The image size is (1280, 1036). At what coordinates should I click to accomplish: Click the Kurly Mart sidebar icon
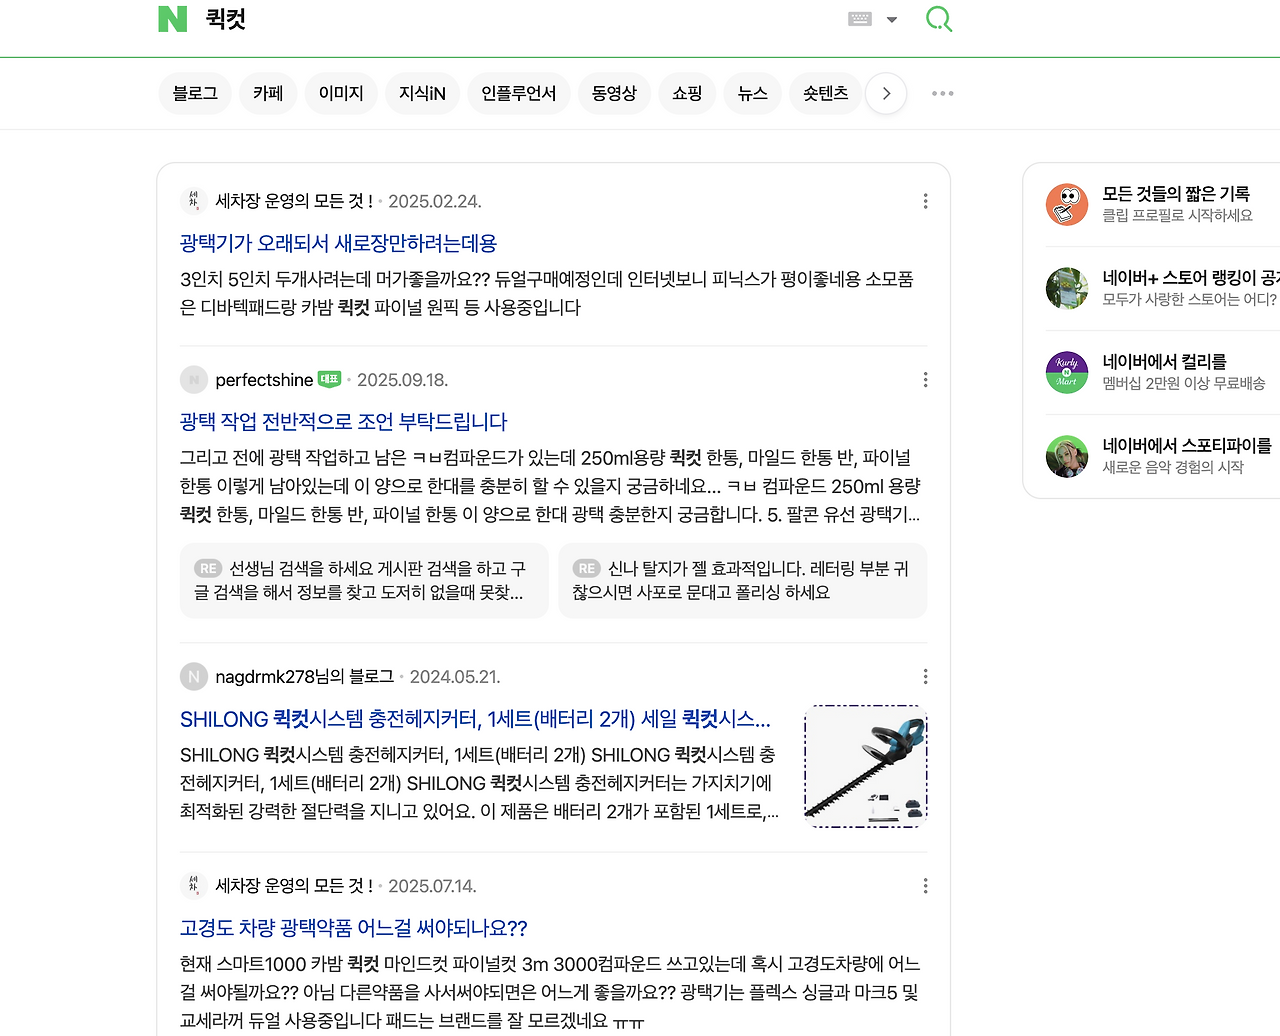point(1066,372)
